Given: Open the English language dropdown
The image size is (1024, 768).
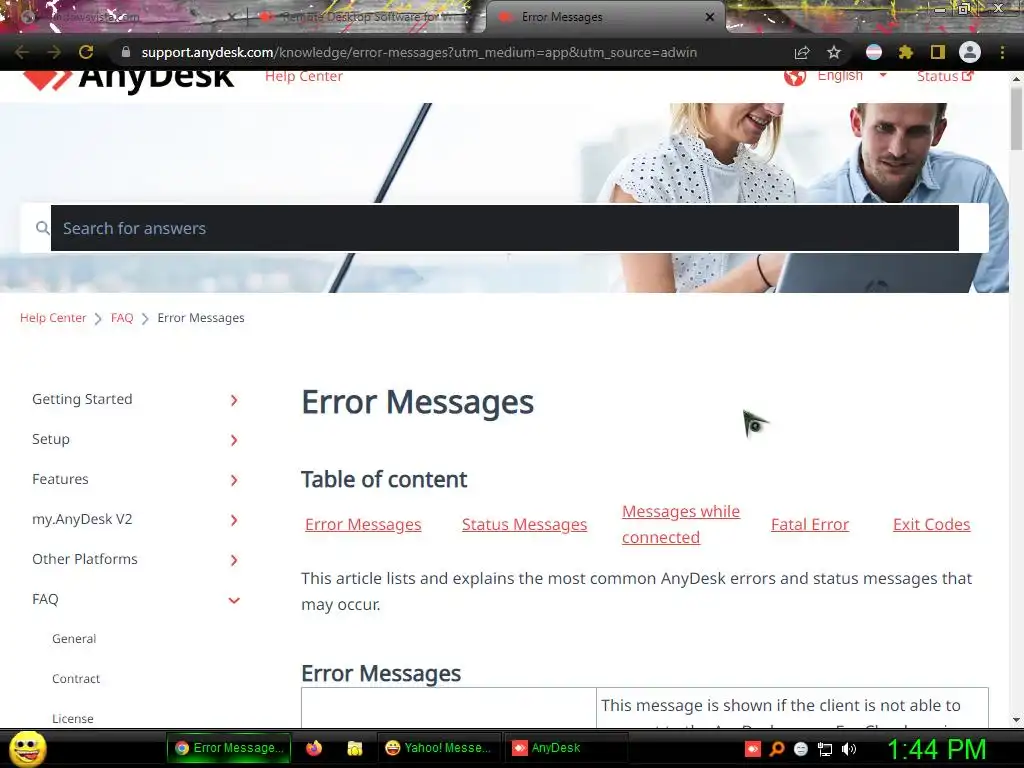Looking at the screenshot, I should tap(852, 76).
